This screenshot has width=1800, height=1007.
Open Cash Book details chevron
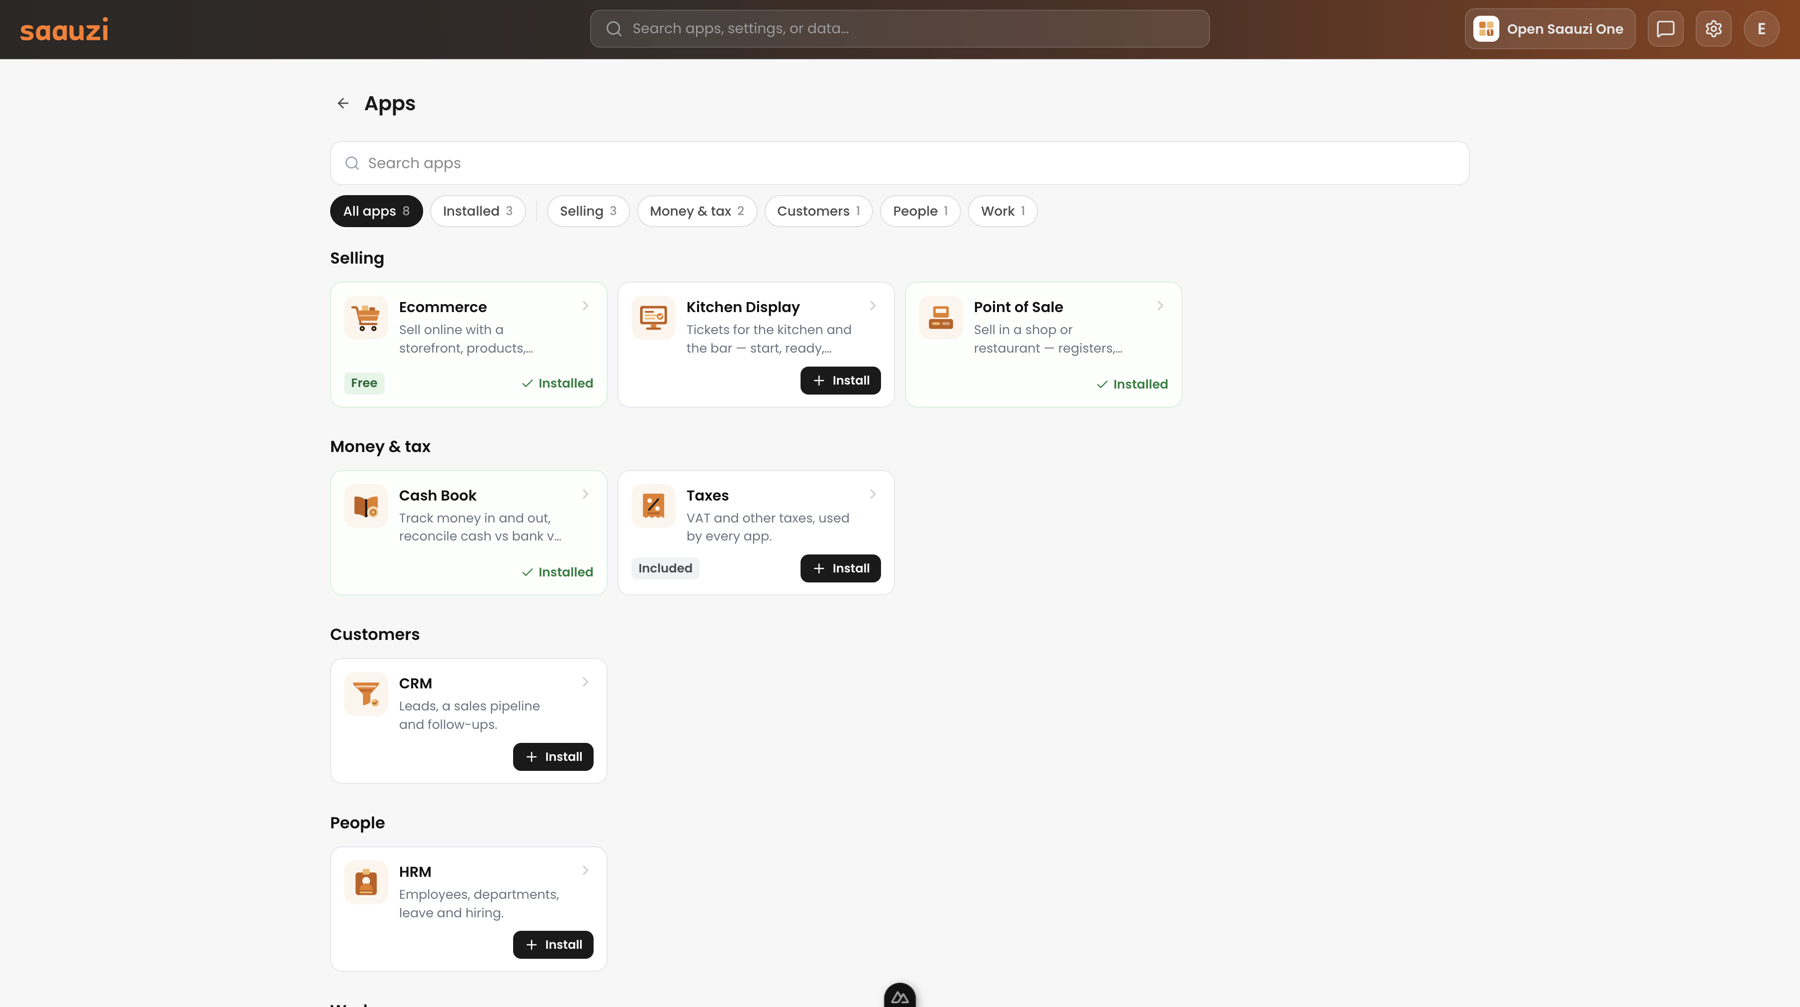(585, 494)
